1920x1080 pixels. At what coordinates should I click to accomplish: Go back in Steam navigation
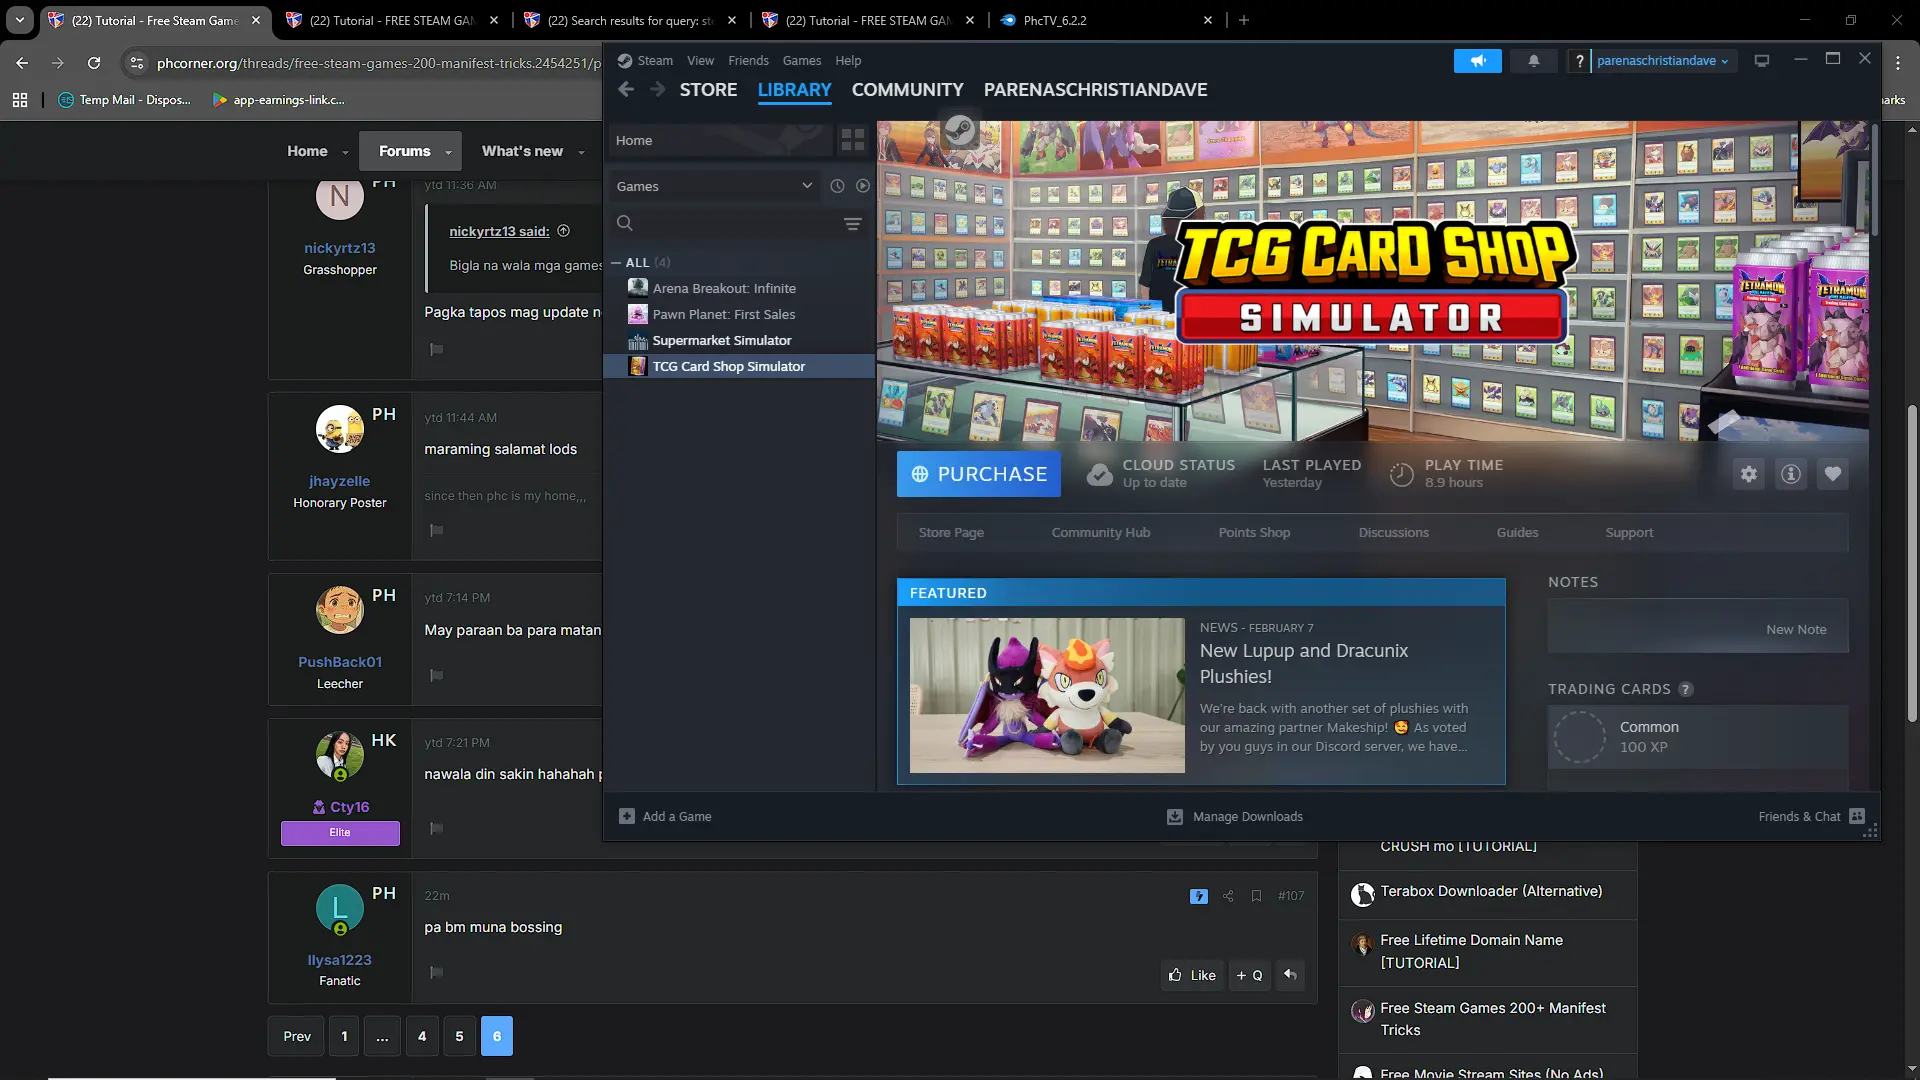click(626, 90)
